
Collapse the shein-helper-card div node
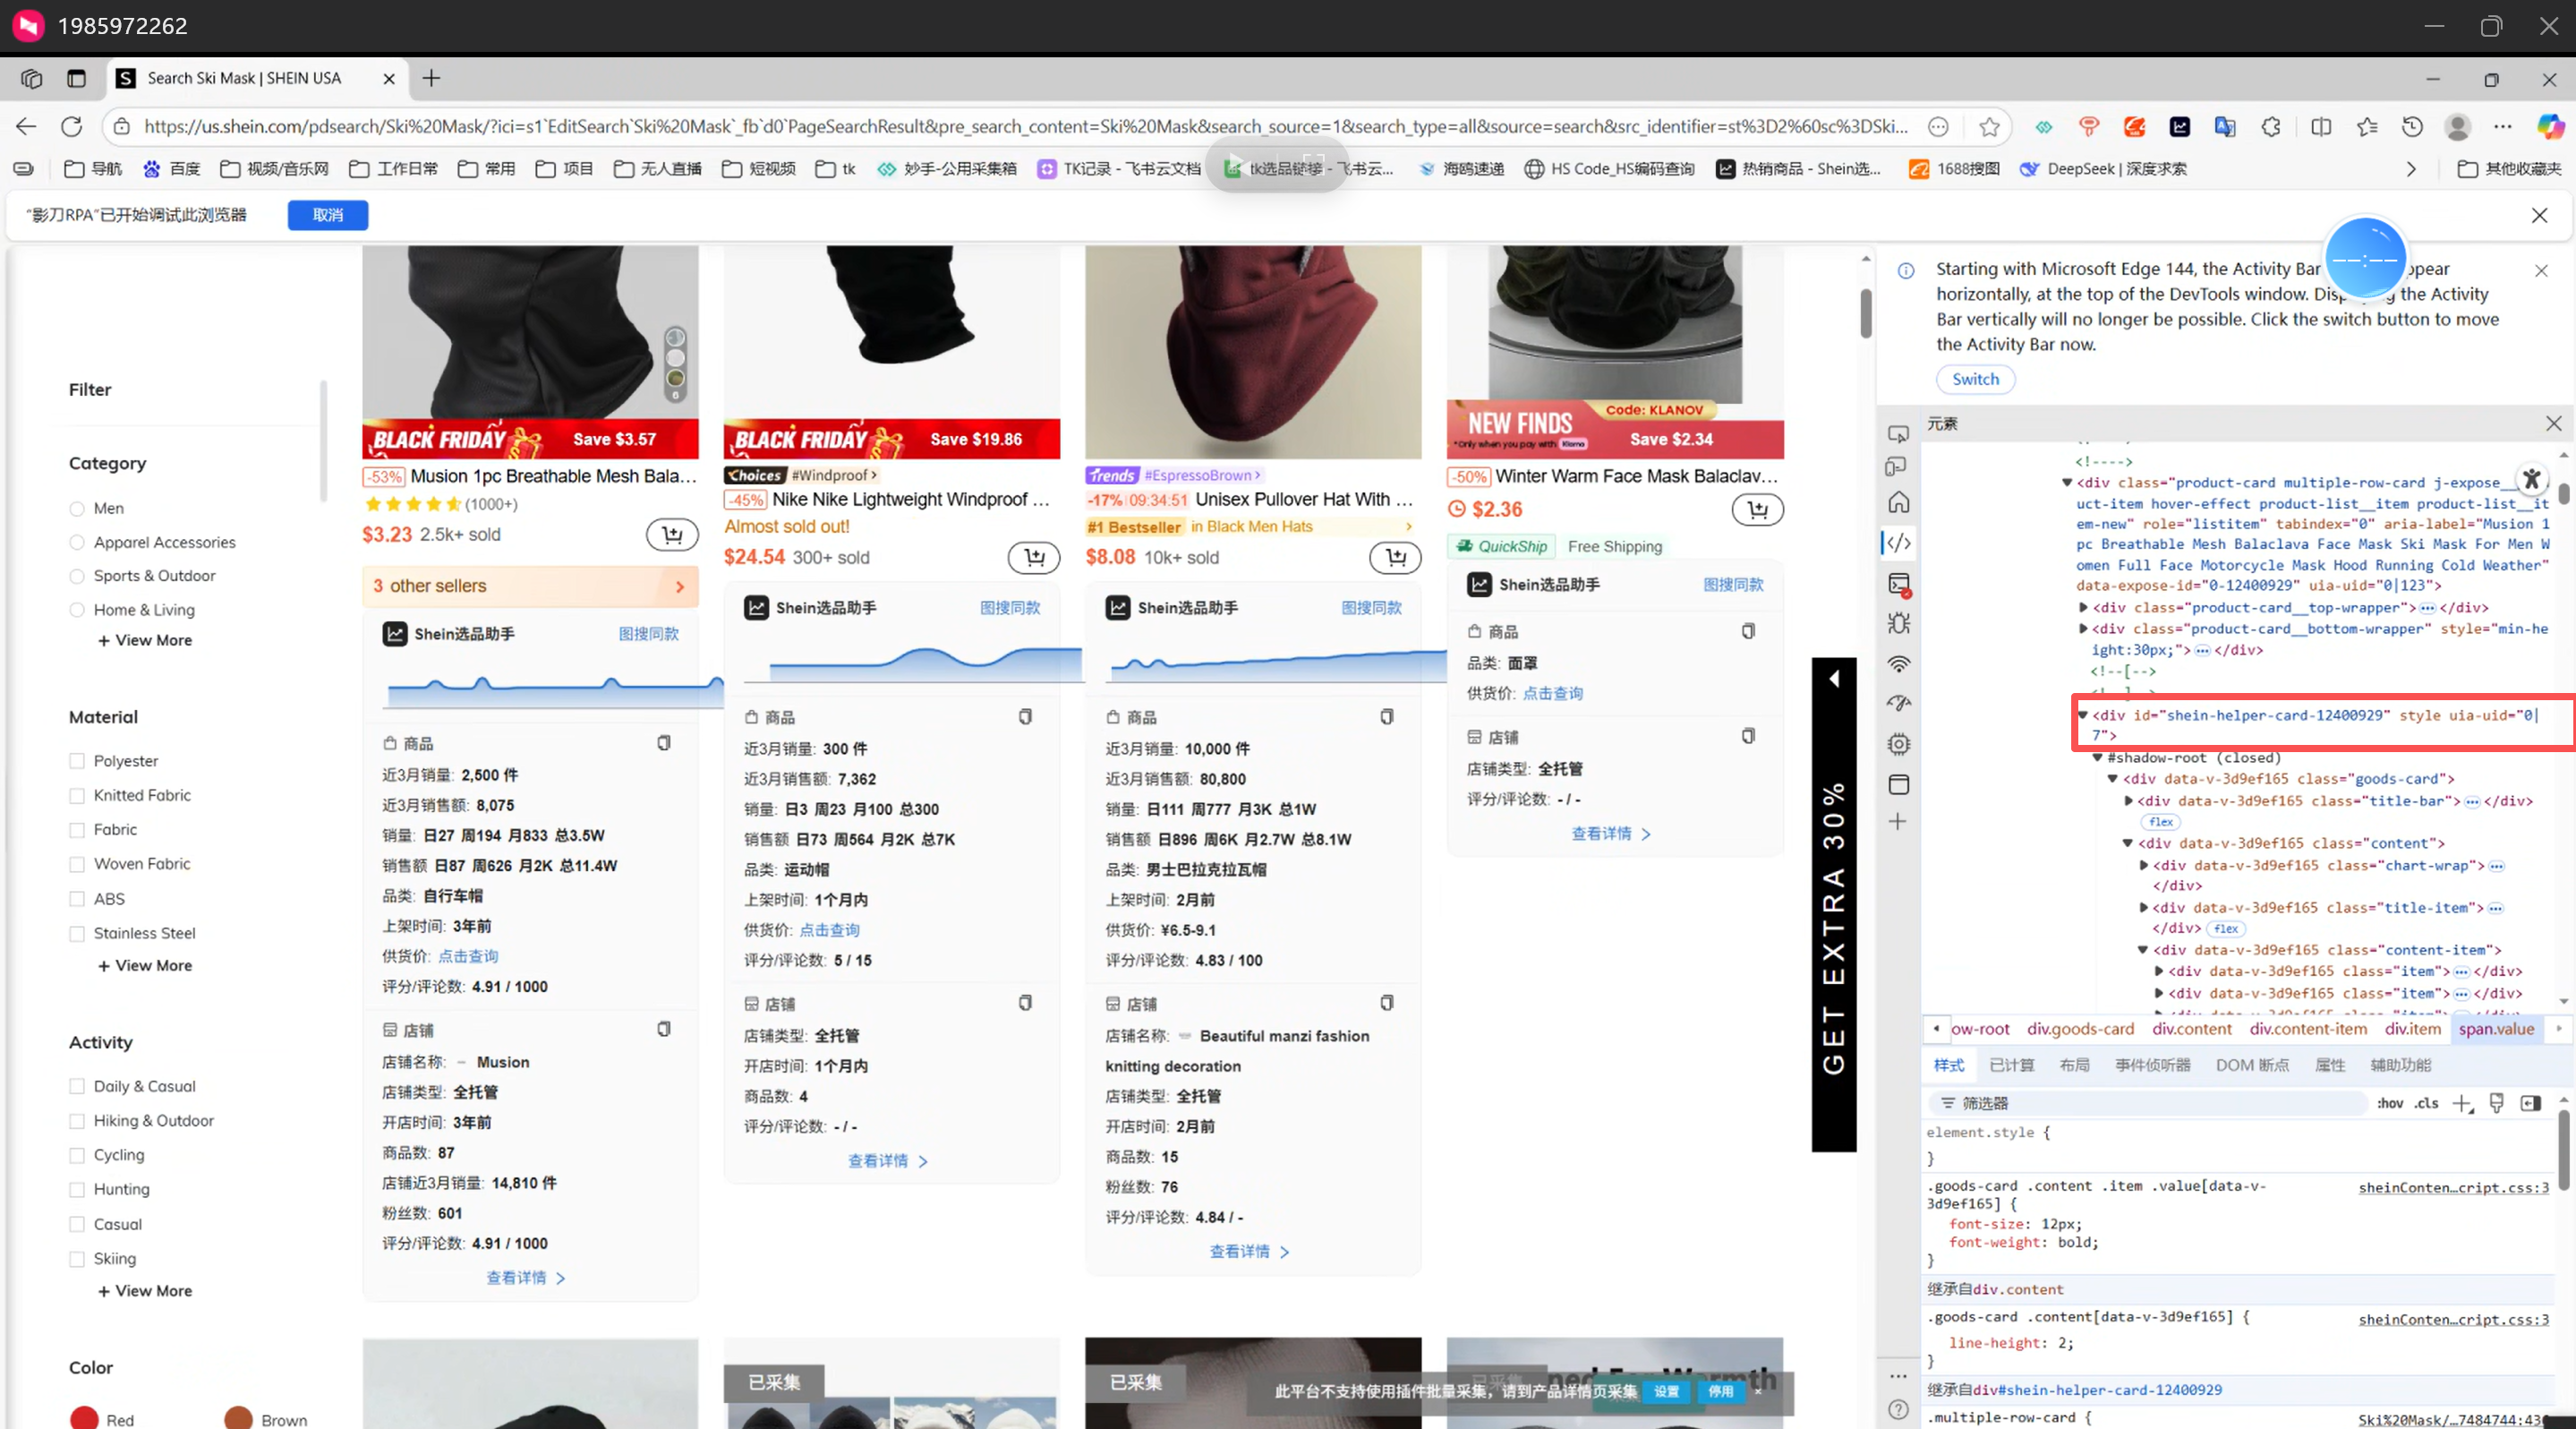(x=2082, y=715)
